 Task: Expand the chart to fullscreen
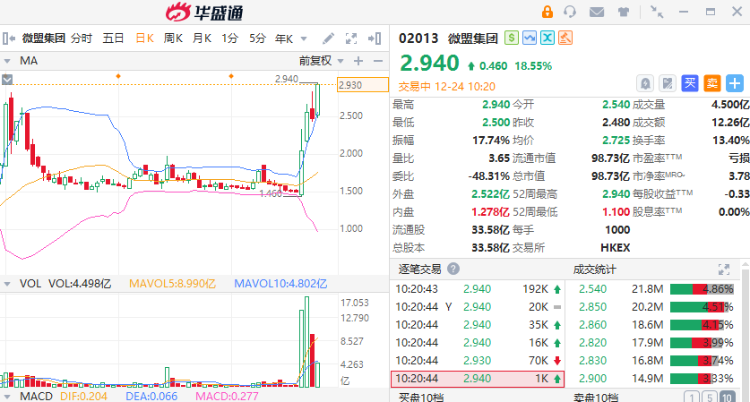click(x=351, y=39)
